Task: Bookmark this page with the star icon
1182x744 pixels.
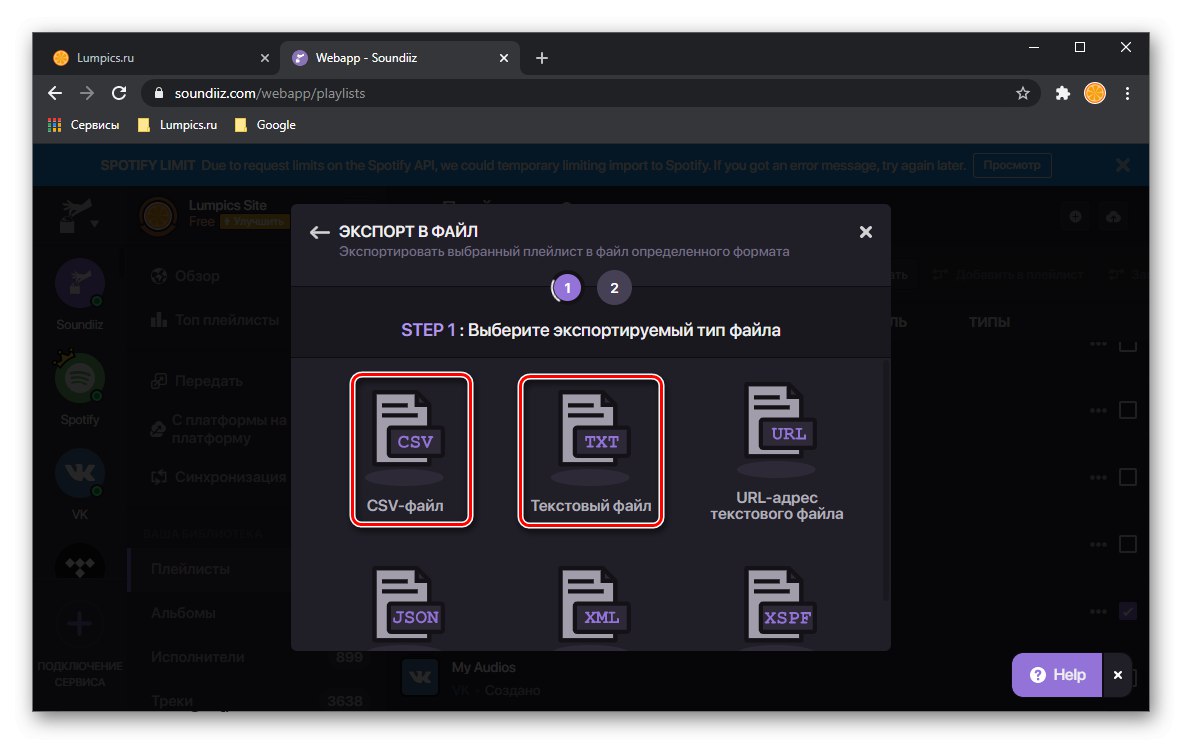Action: (x=1022, y=93)
